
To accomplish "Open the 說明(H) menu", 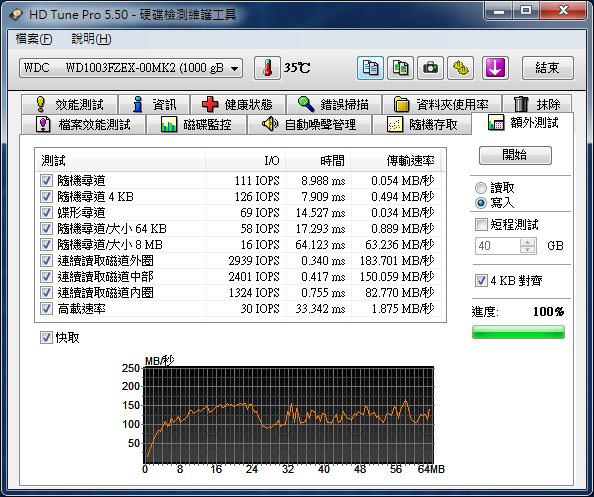I will (x=91, y=39).
